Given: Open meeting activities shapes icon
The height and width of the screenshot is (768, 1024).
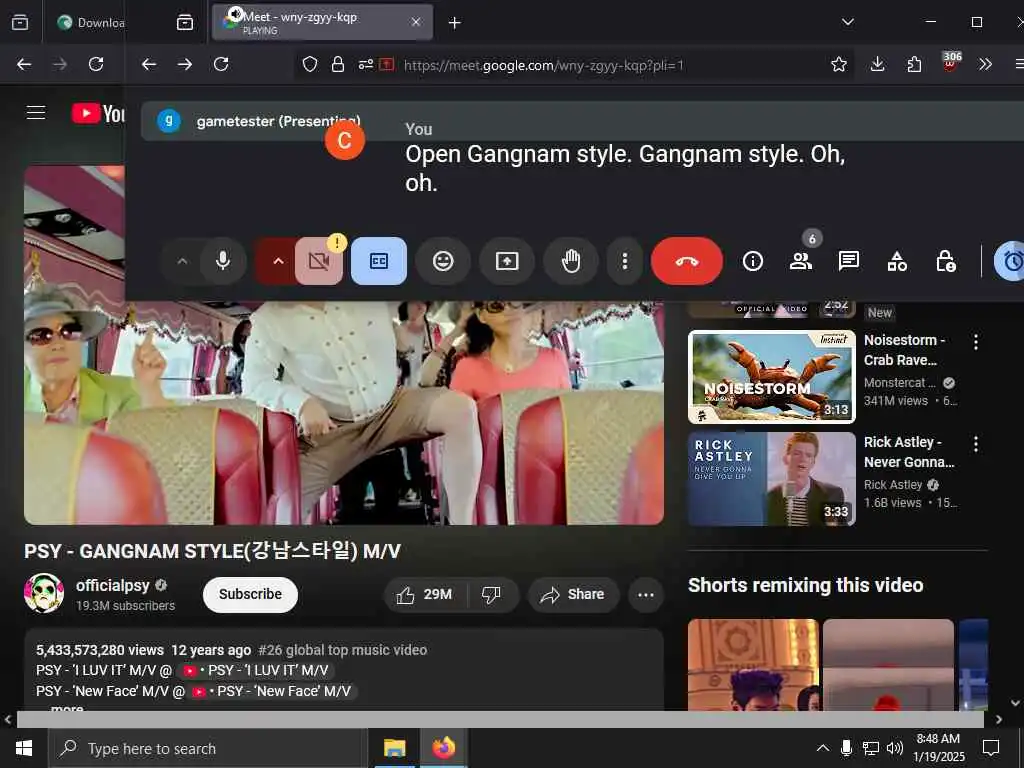Looking at the screenshot, I should [897, 261].
